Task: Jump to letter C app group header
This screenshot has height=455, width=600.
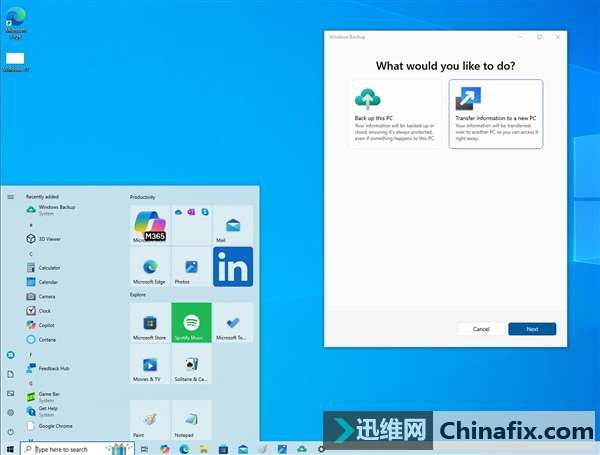Action: point(31,254)
